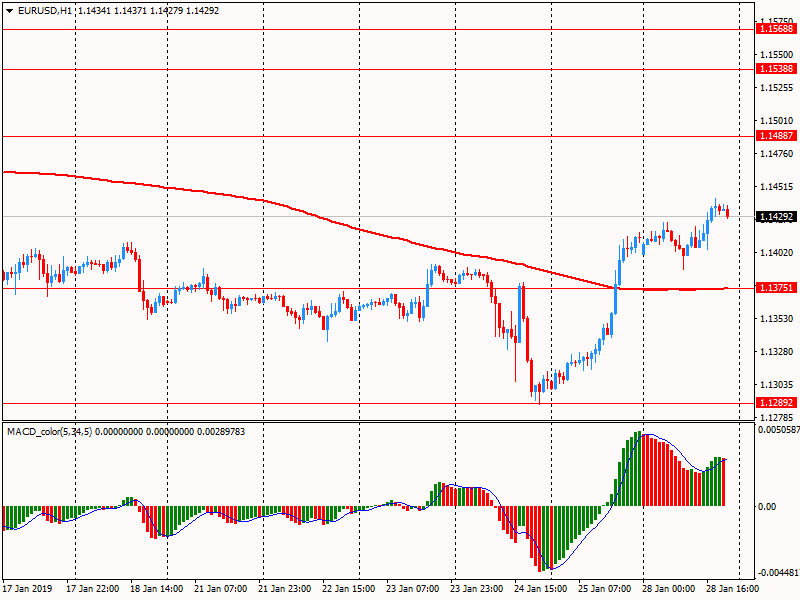Click the 1.14515 price scale value
Screen dimensions: 800x600
[777, 187]
